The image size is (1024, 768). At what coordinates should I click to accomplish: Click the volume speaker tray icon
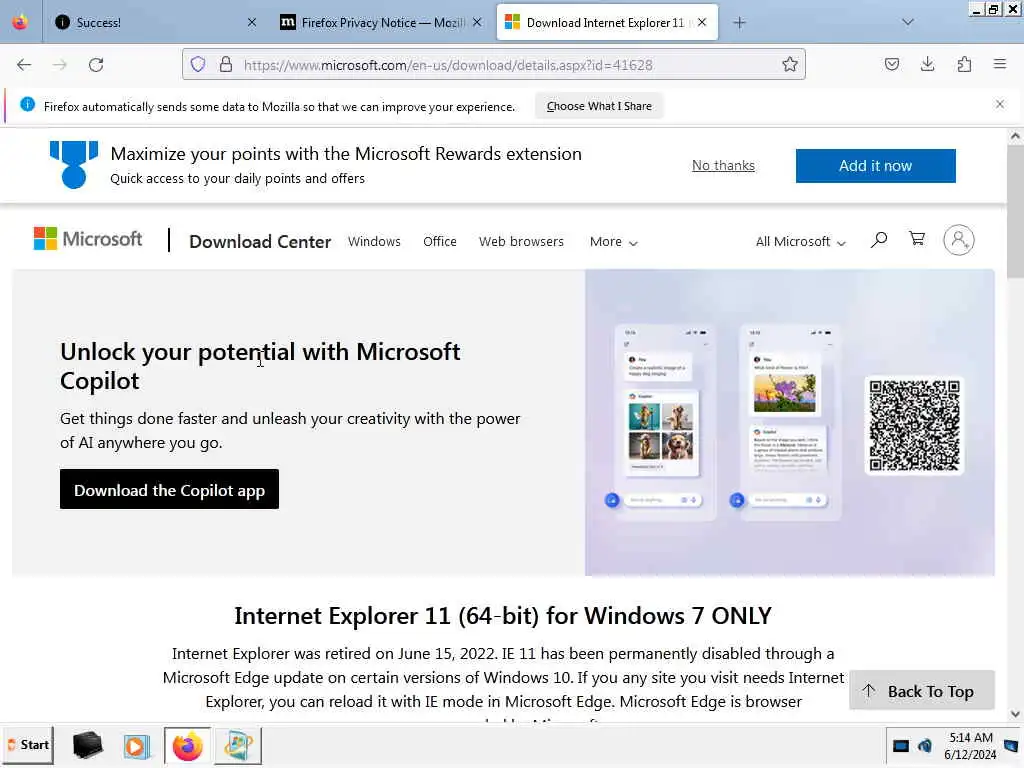click(x=925, y=746)
